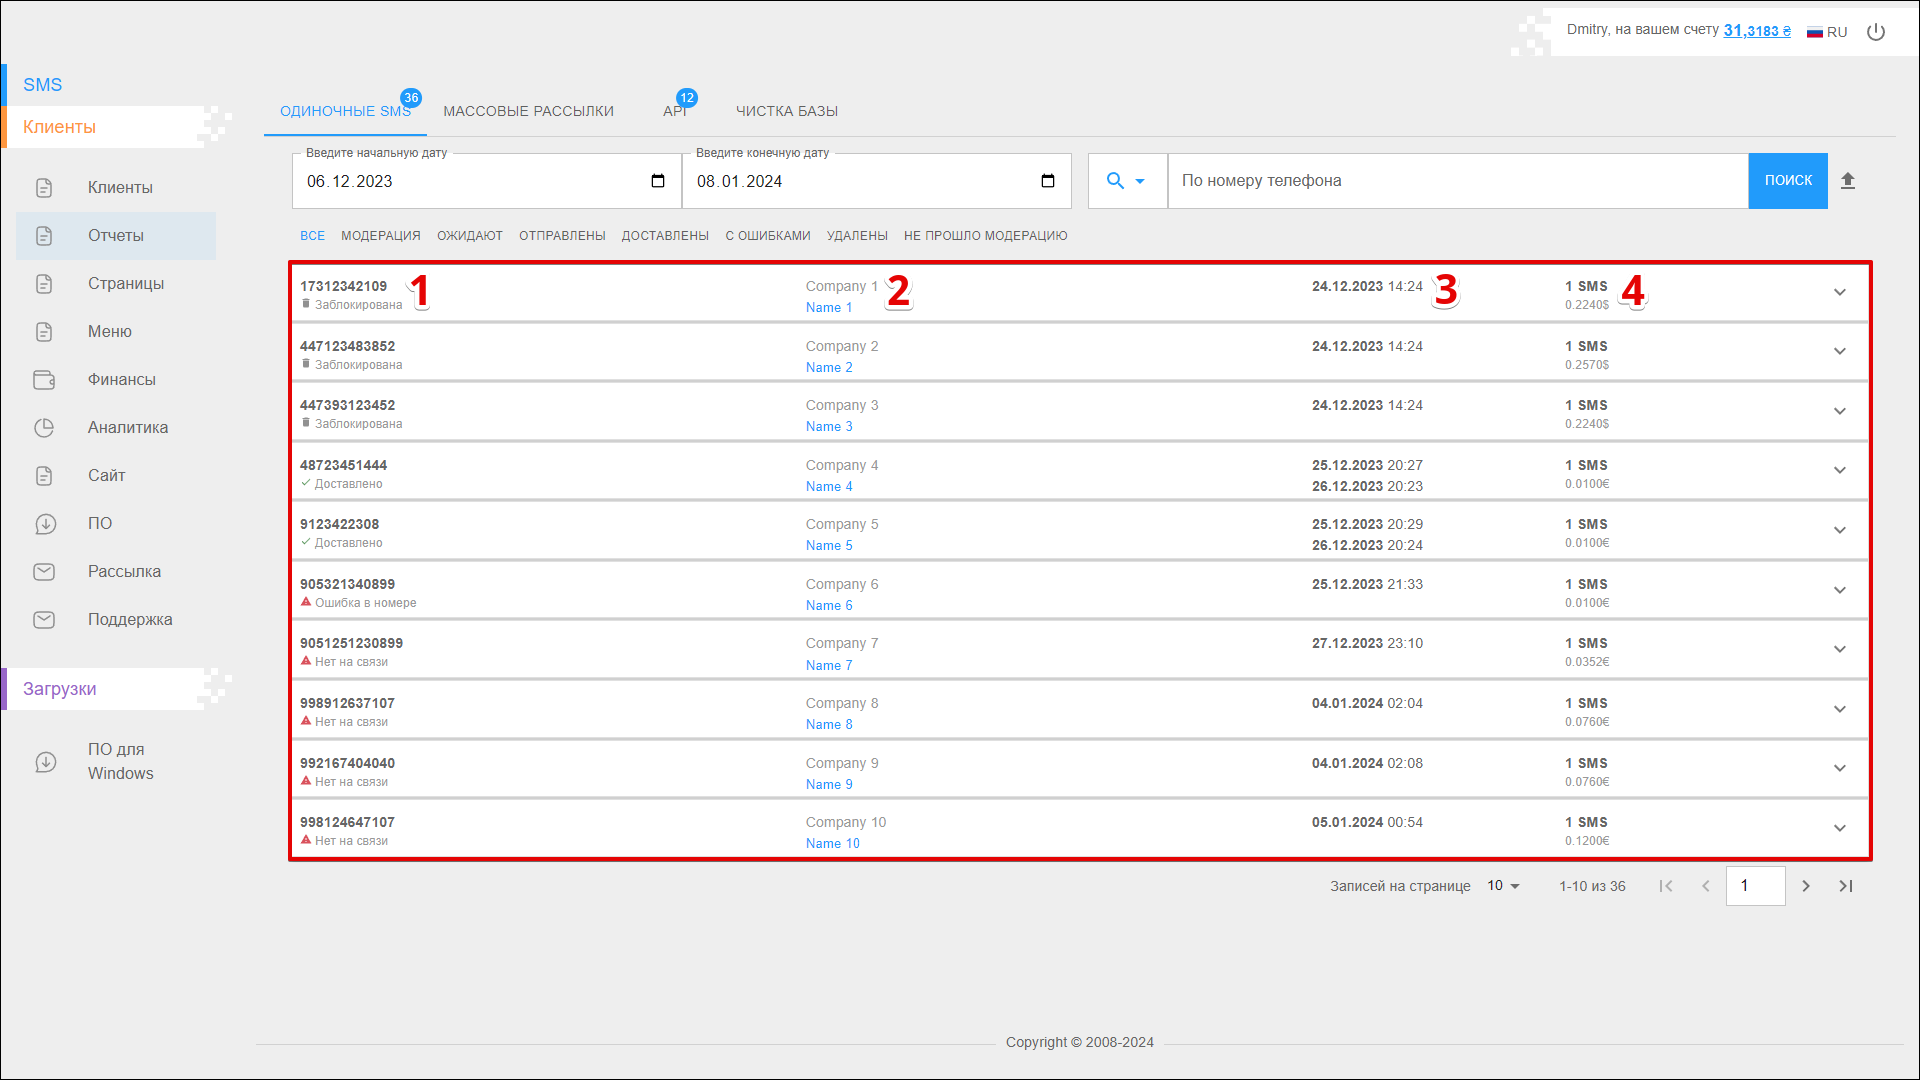
Task: Expand row for number 17312342109
Action: [1840, 292]
